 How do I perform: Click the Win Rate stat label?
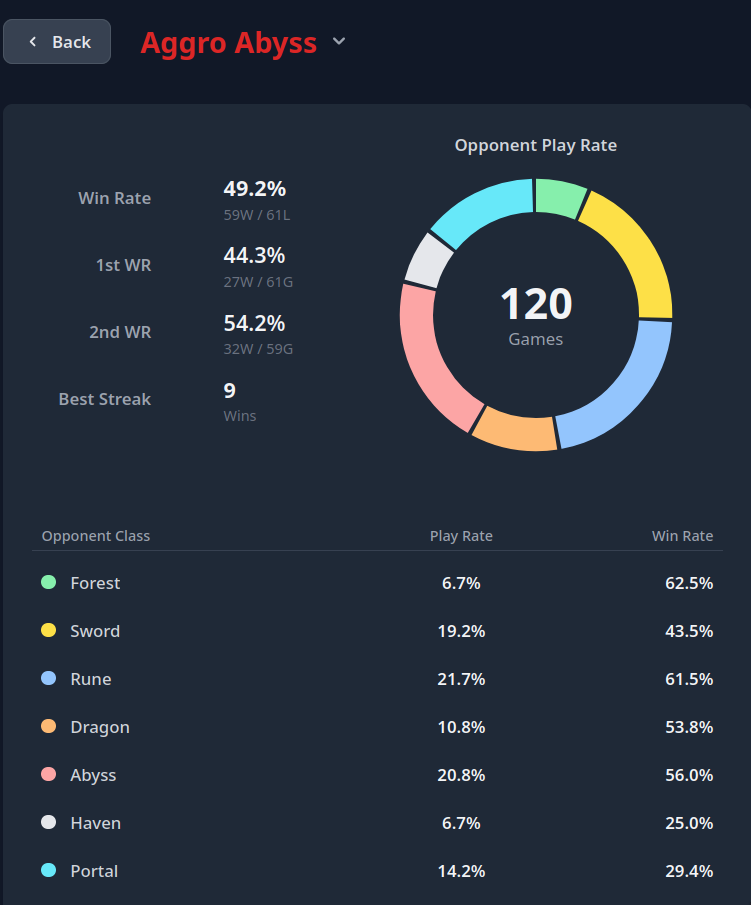[114, 198]
